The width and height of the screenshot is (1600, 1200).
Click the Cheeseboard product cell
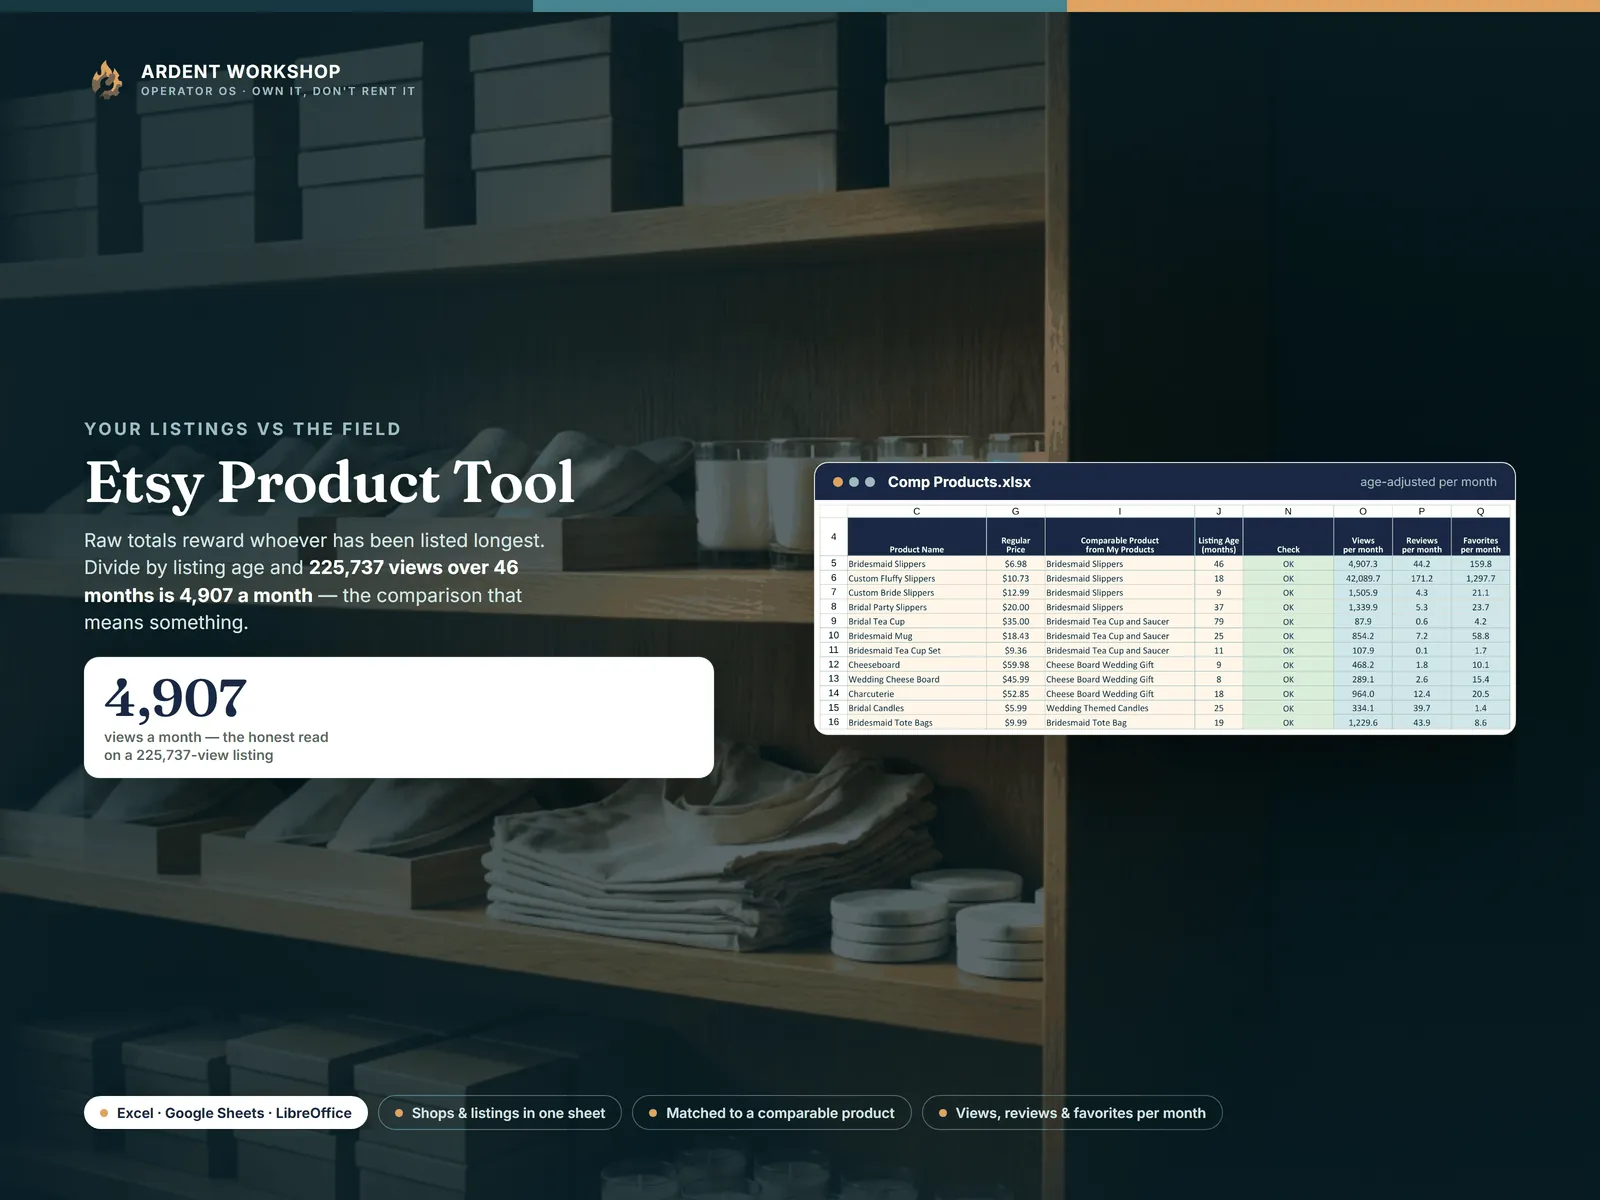tap(917, 665)
